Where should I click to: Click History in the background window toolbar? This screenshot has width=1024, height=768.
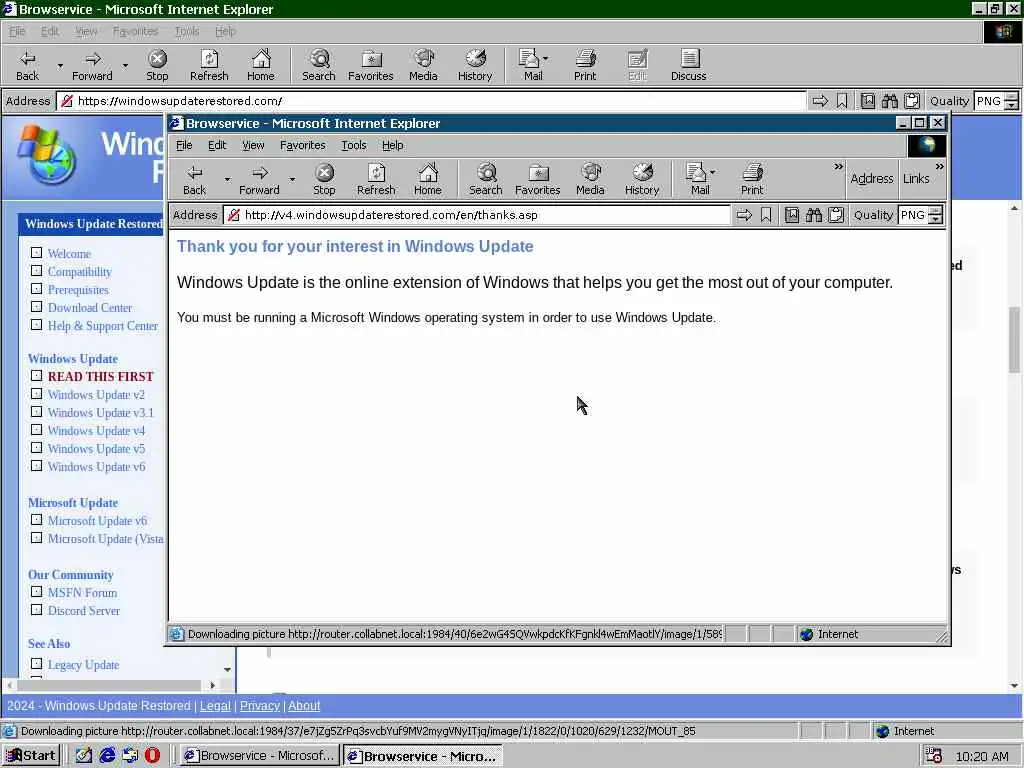coord(475,65)
